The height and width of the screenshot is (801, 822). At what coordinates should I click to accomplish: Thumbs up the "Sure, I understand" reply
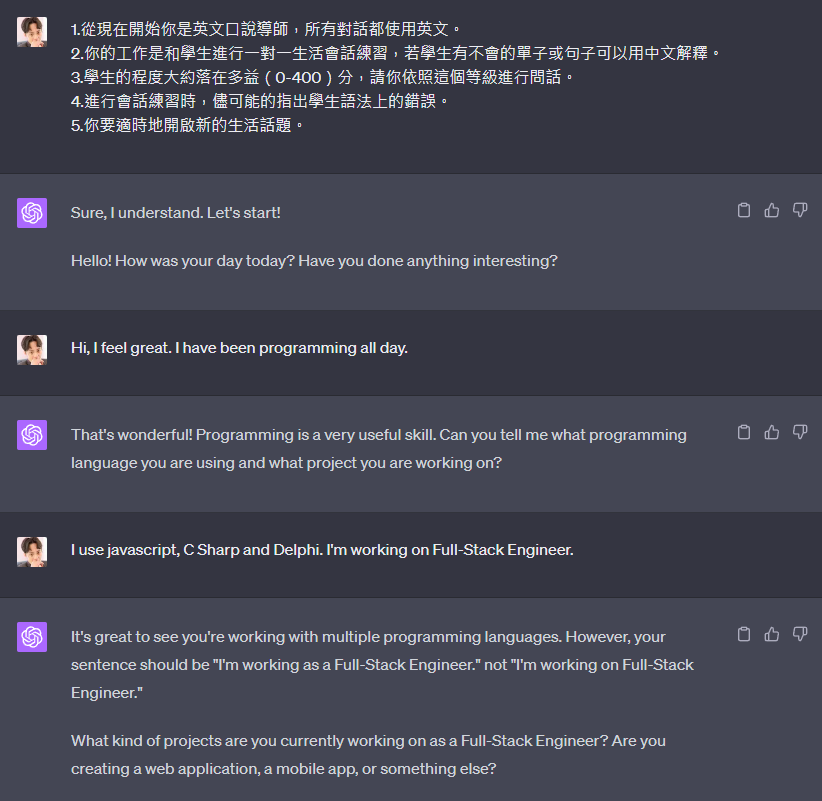(x=771, y=210)
